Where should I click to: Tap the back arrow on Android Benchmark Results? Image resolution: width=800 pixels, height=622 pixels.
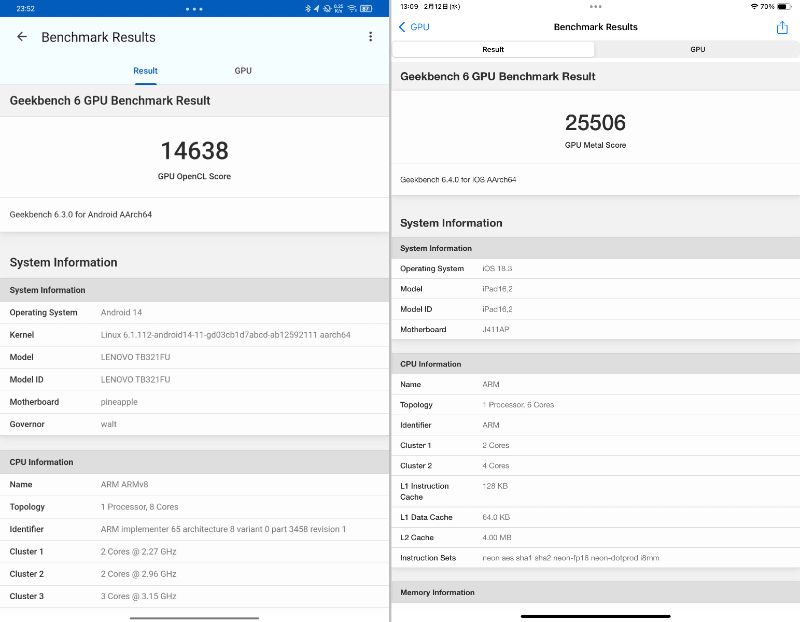pos(21,37)
